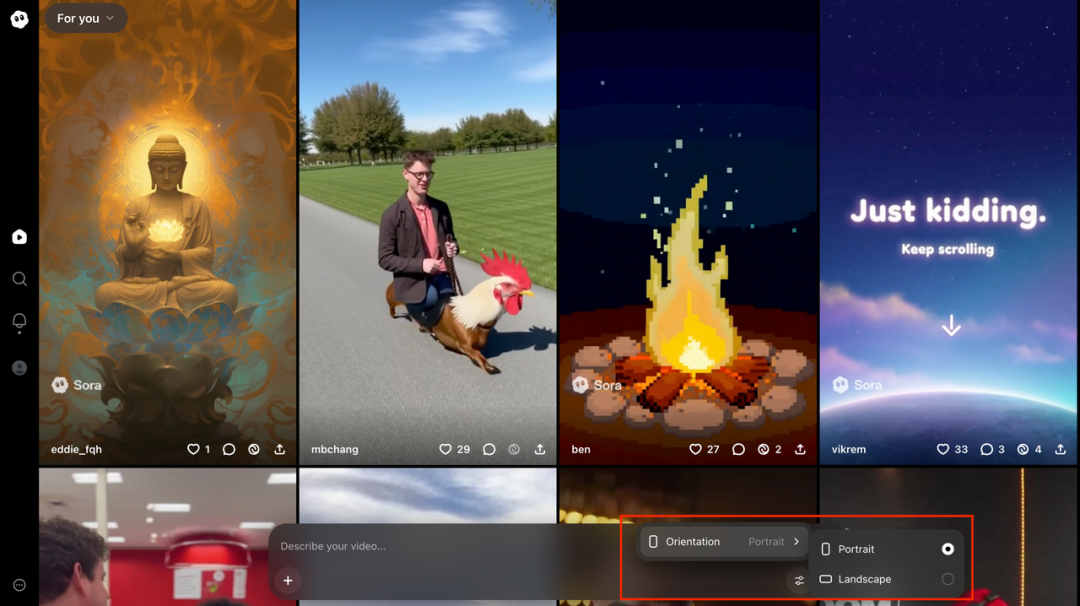The width and height of the screenshot is (1080, 606).
Task: Click the Describe your video input field
Action: [440, 546]
